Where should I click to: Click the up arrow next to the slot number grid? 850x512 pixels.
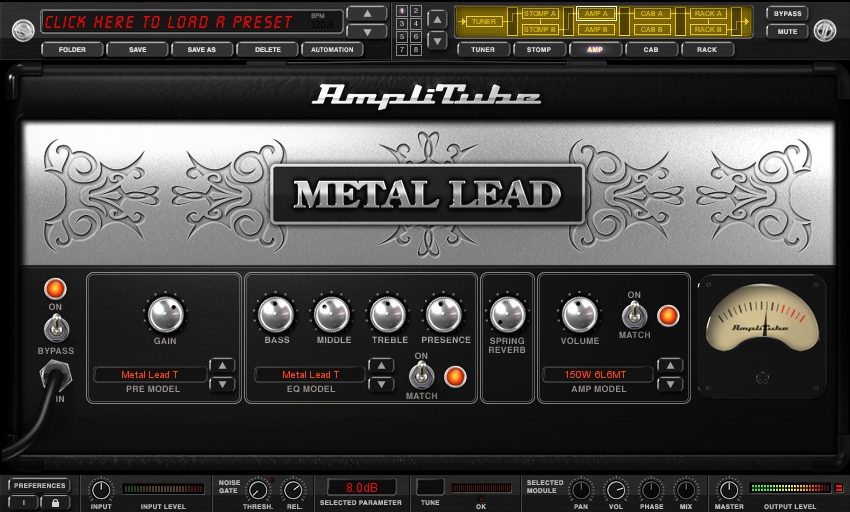(437, 20)
